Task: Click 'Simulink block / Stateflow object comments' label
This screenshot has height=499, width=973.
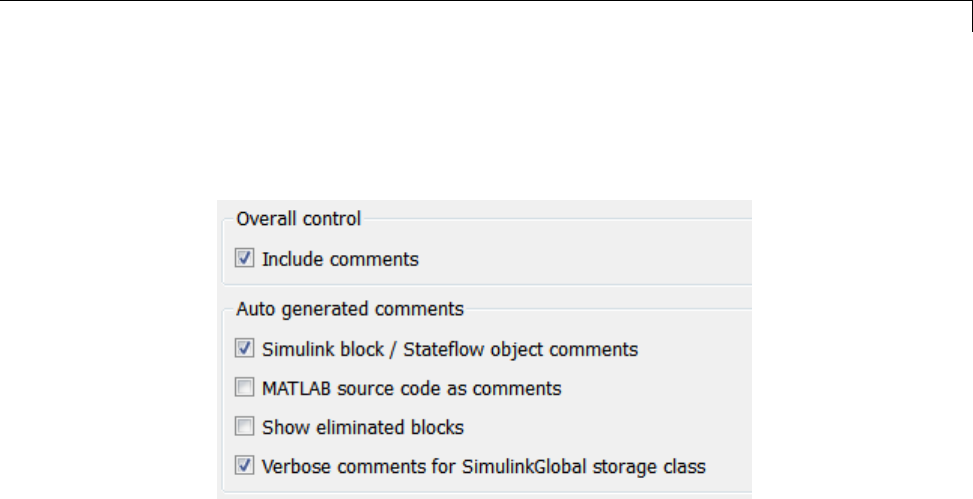Action: pos(450,350)
